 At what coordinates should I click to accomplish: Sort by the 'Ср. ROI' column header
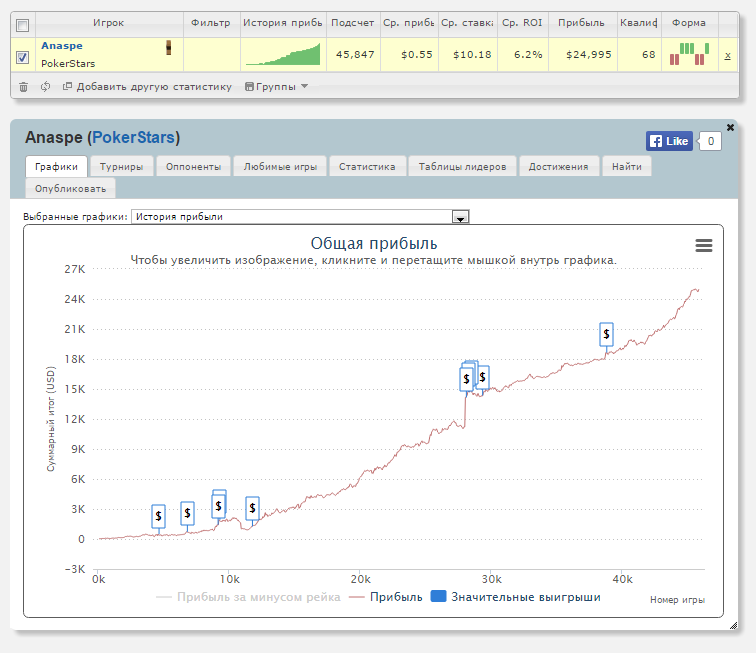[x=523, y=23]
